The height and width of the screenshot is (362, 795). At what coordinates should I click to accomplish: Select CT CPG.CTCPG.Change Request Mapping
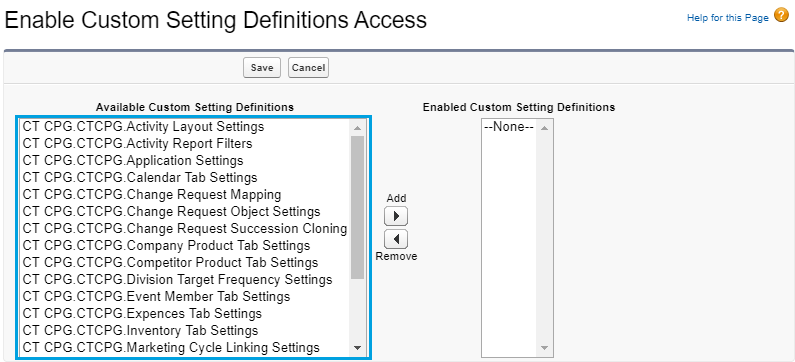coord(185,195)
